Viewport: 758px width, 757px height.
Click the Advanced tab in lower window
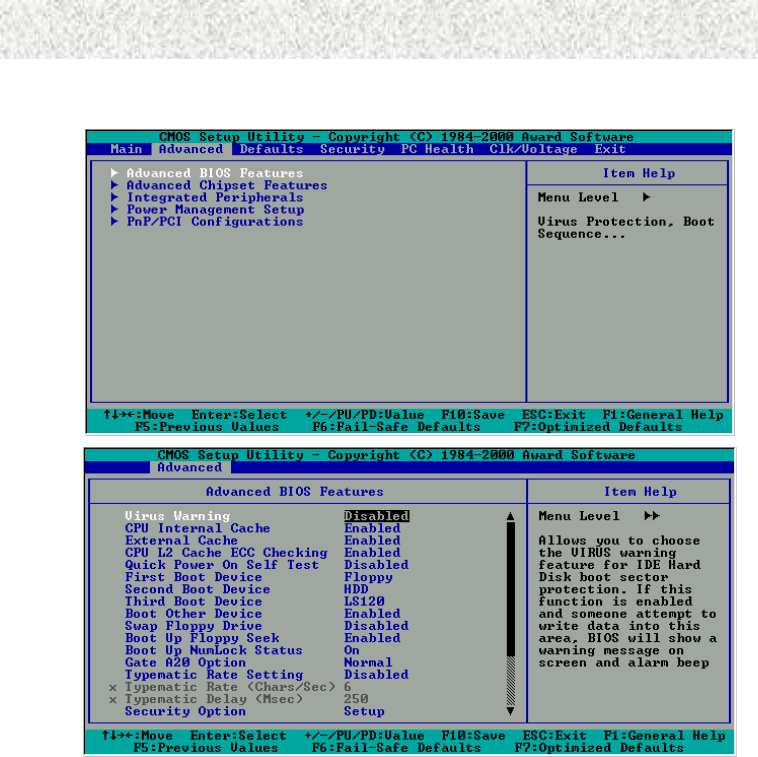[190, 467]
